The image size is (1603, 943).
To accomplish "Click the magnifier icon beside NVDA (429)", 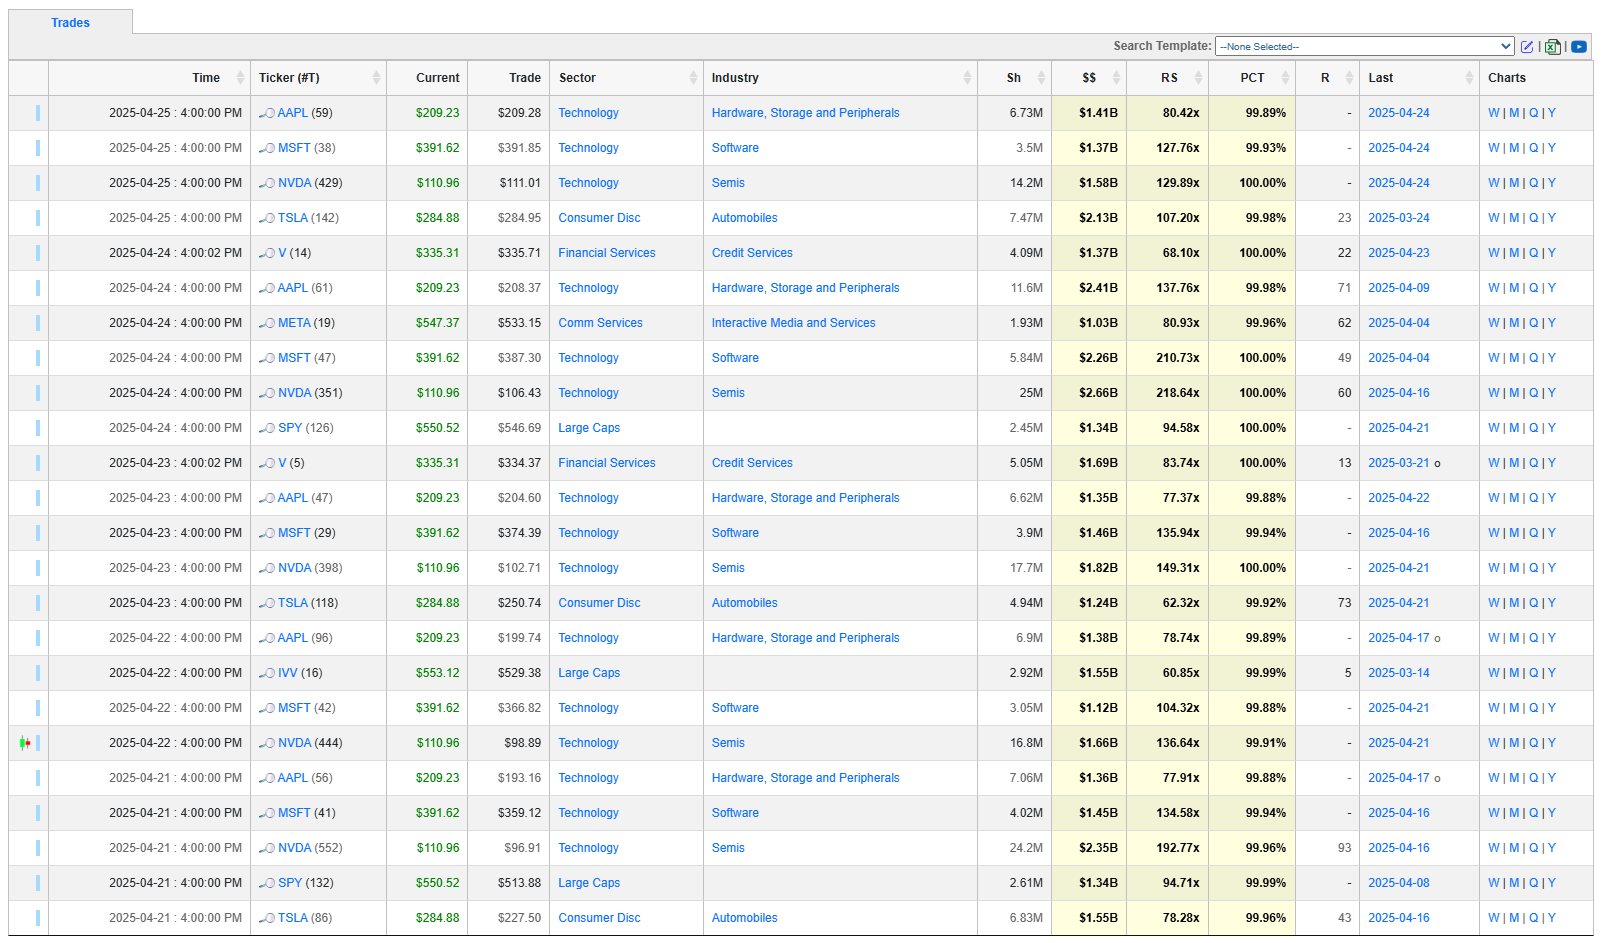I will coord(266,183).
